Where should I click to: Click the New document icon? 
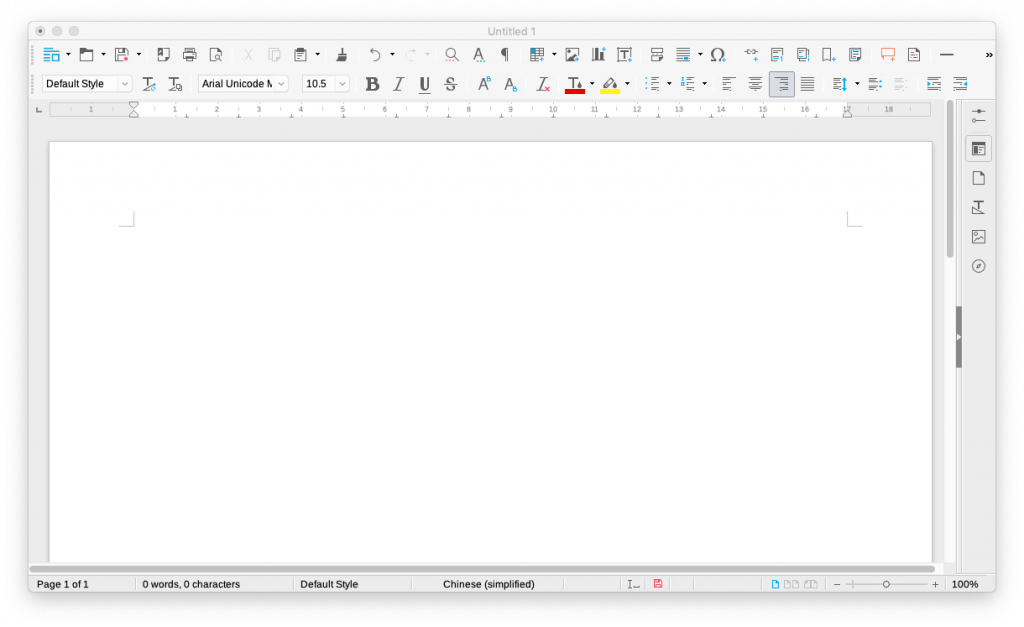click(x=51, y=55)
